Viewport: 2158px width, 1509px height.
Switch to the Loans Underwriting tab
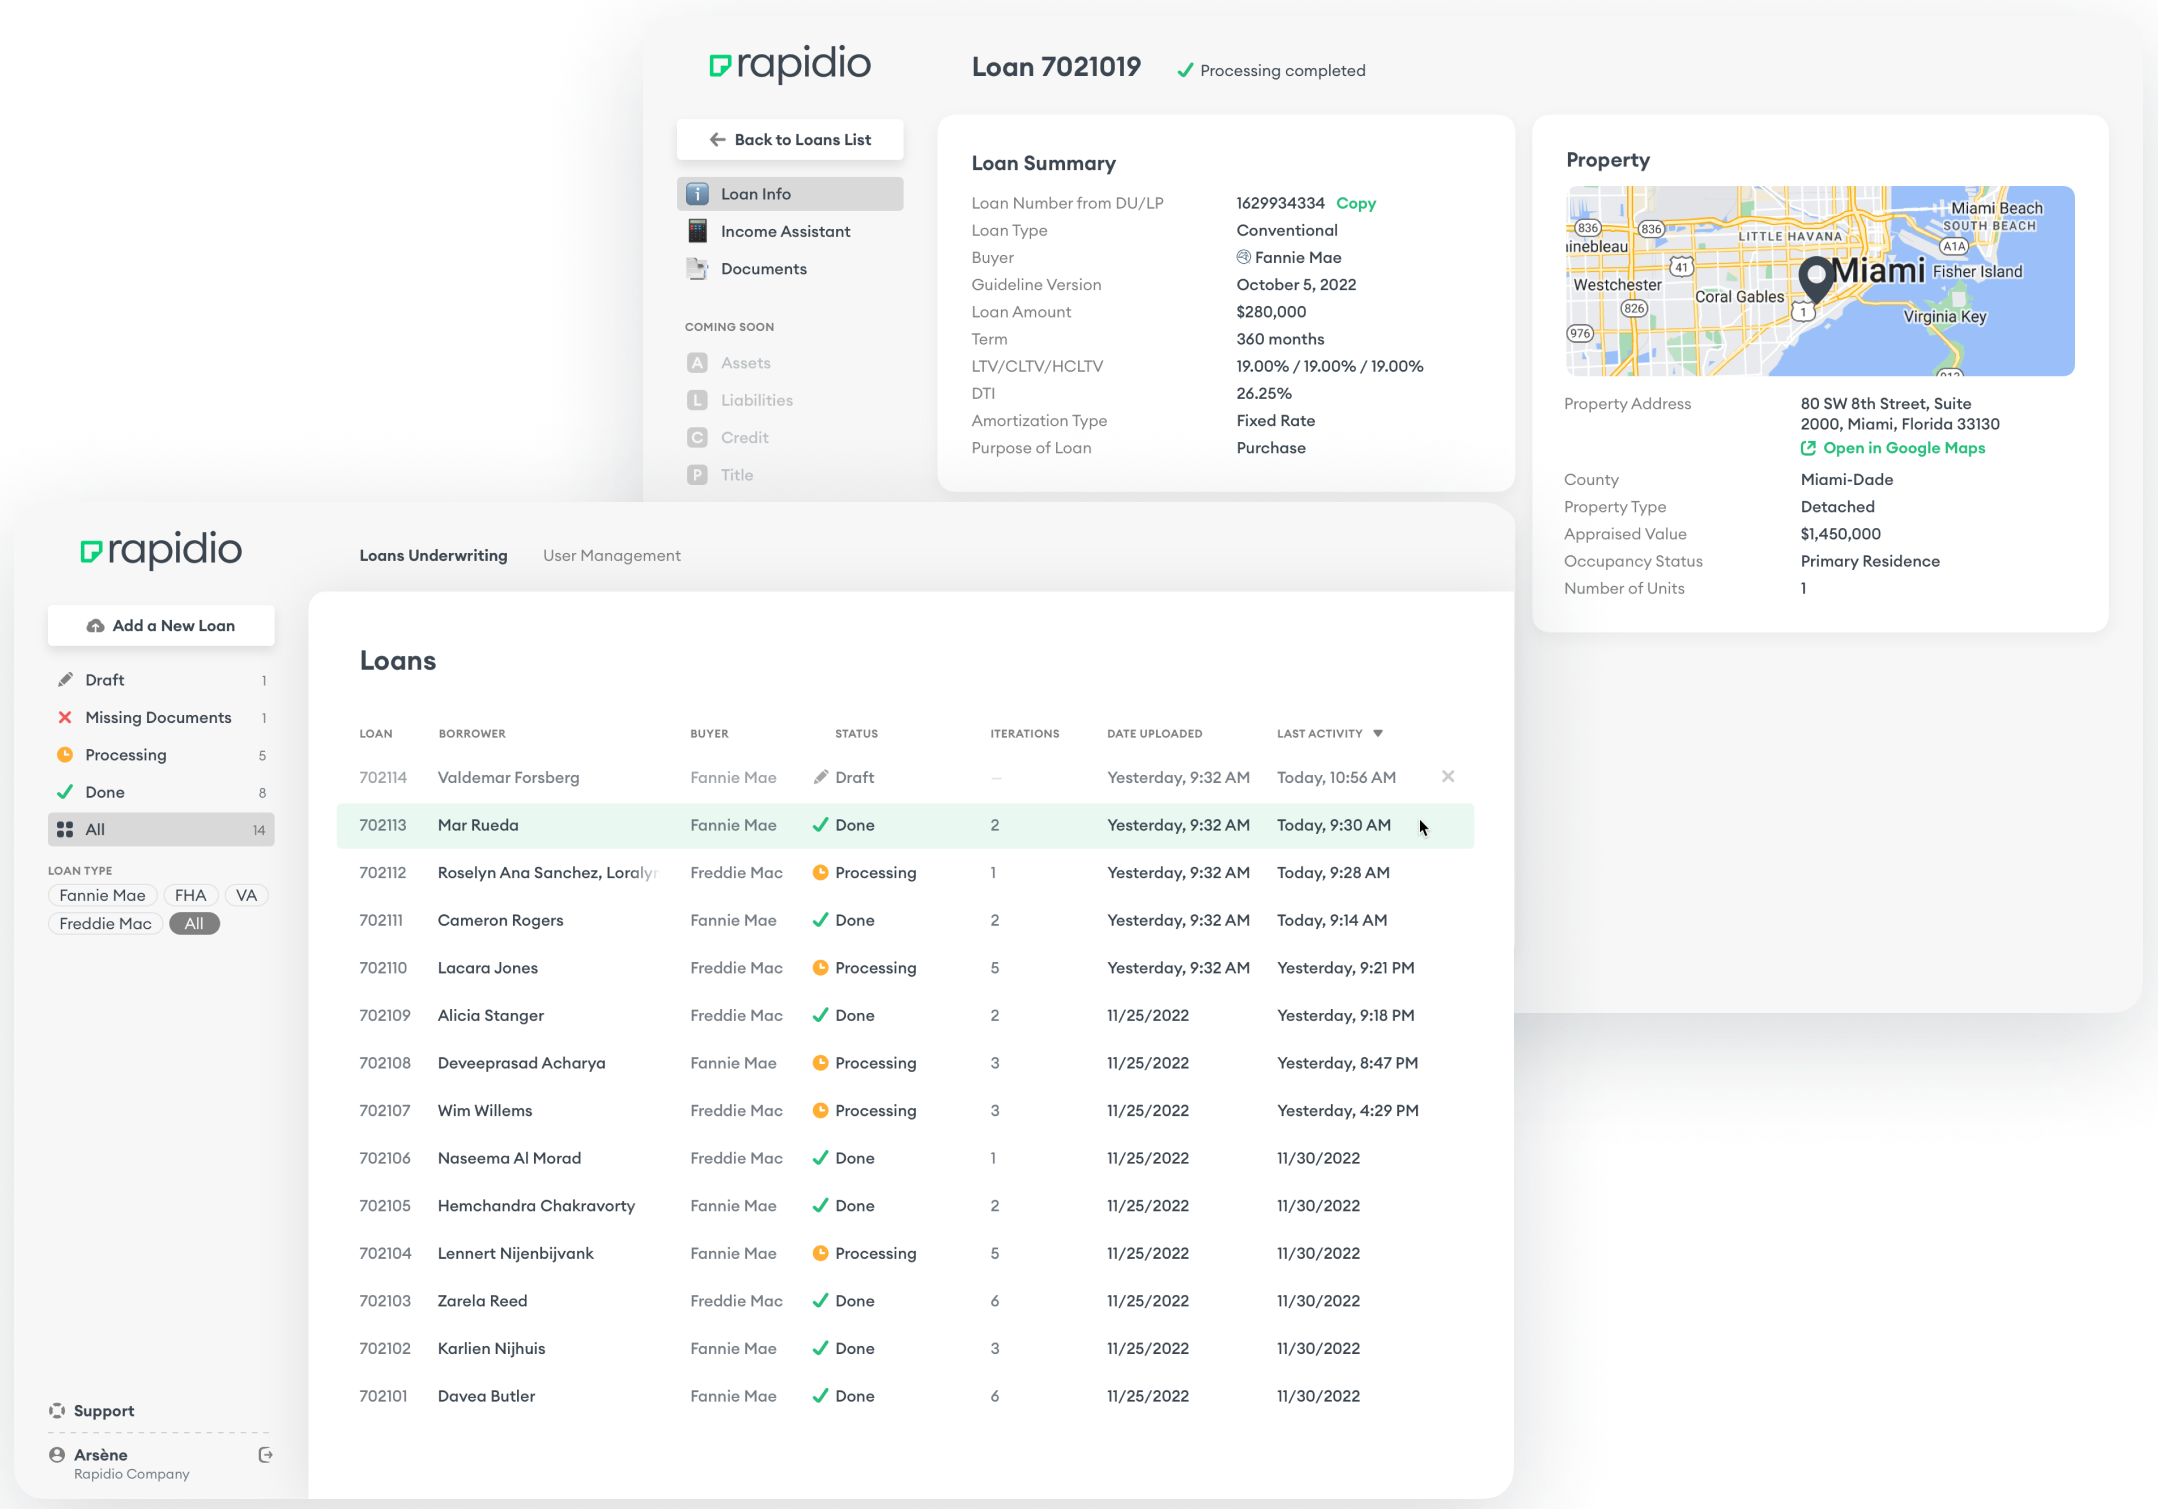pyautogui.click(x=433, y=556)
